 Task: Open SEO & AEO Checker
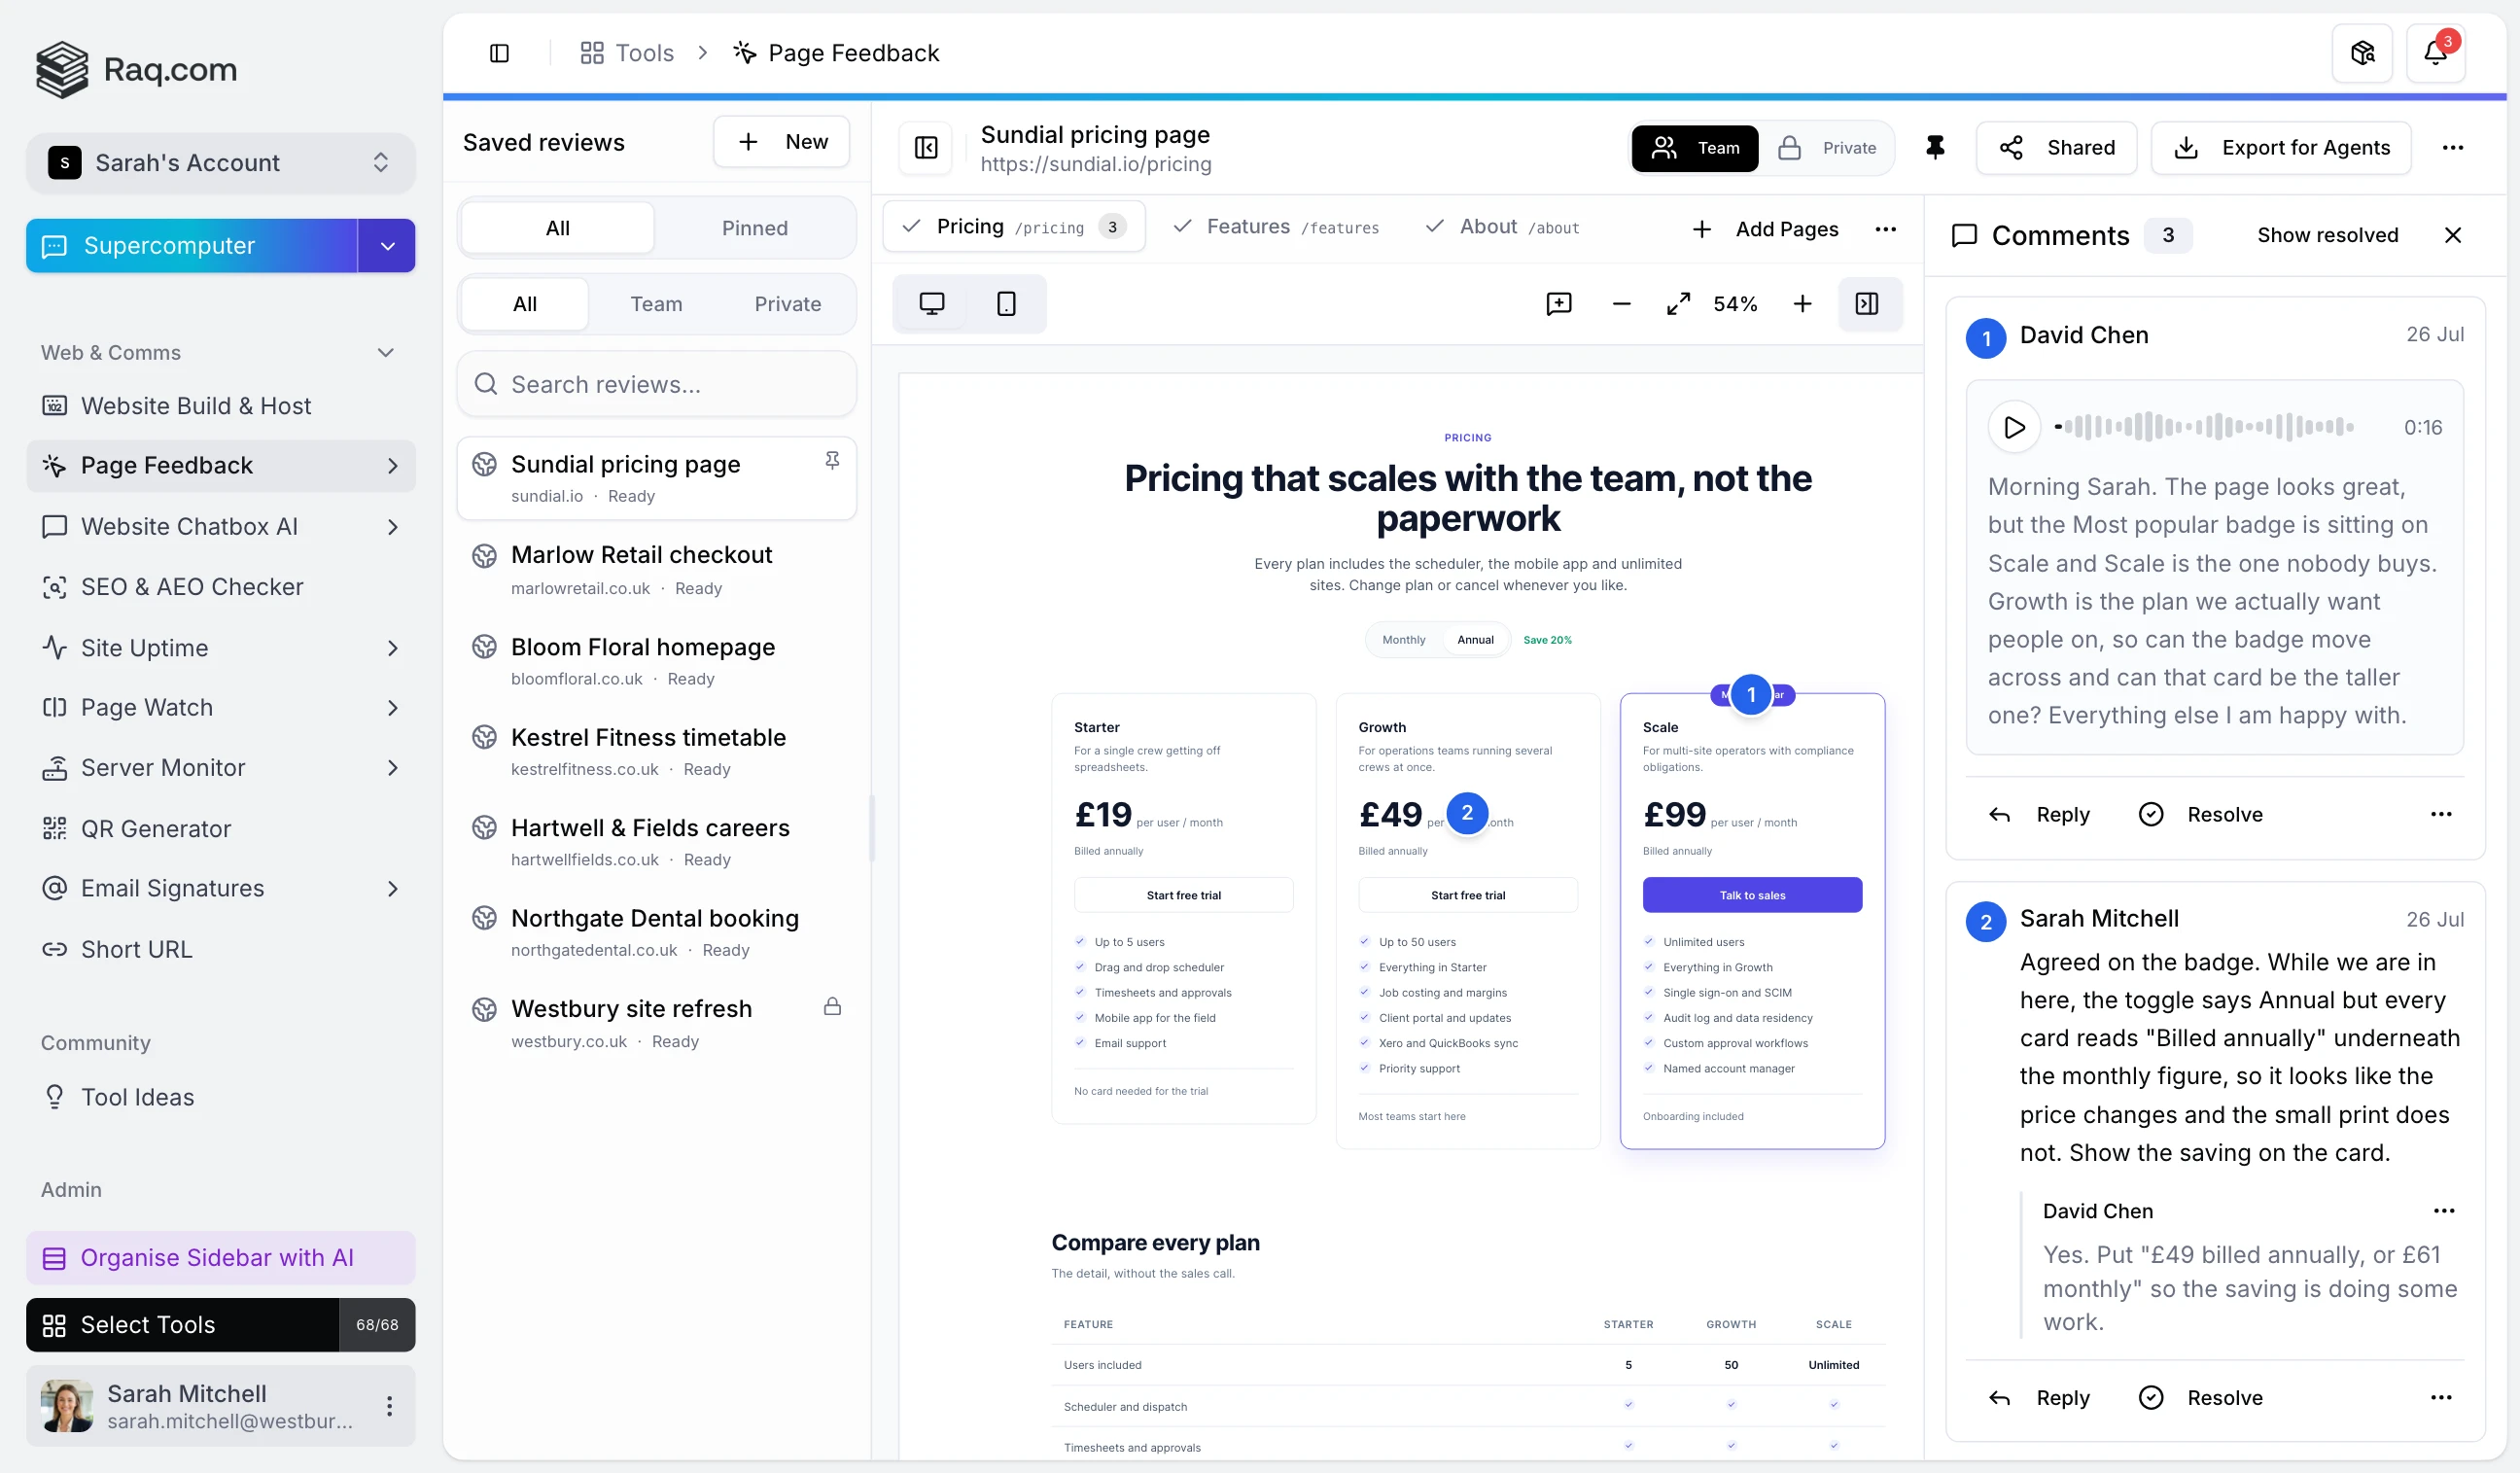(220, 587)
